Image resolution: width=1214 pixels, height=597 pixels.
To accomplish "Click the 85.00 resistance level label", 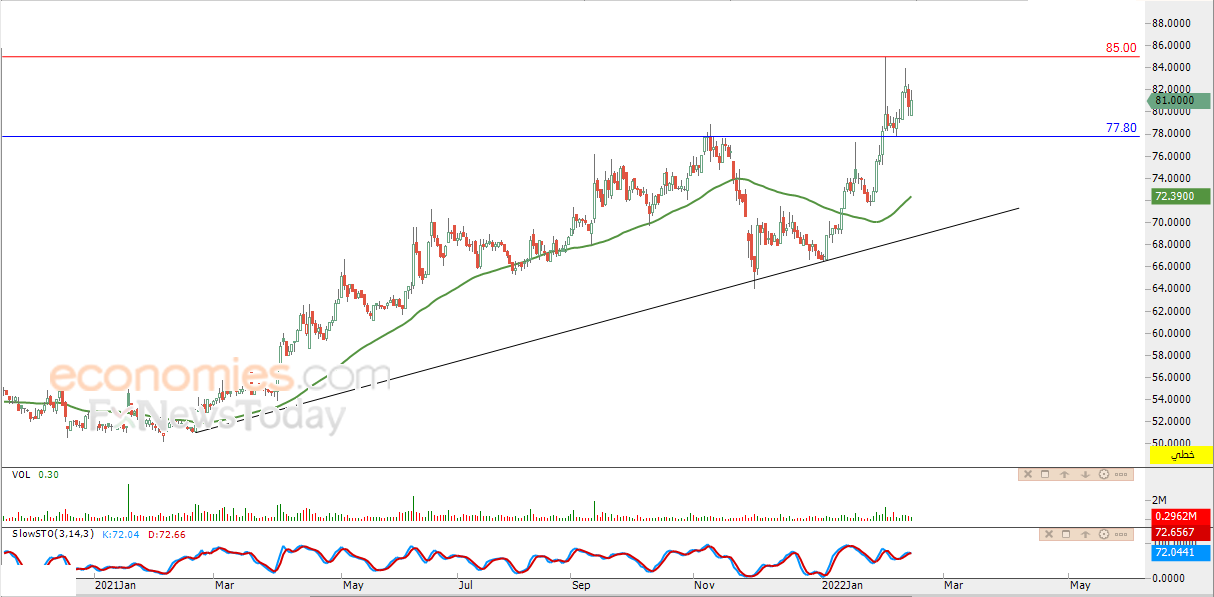I will [1120, 47].
